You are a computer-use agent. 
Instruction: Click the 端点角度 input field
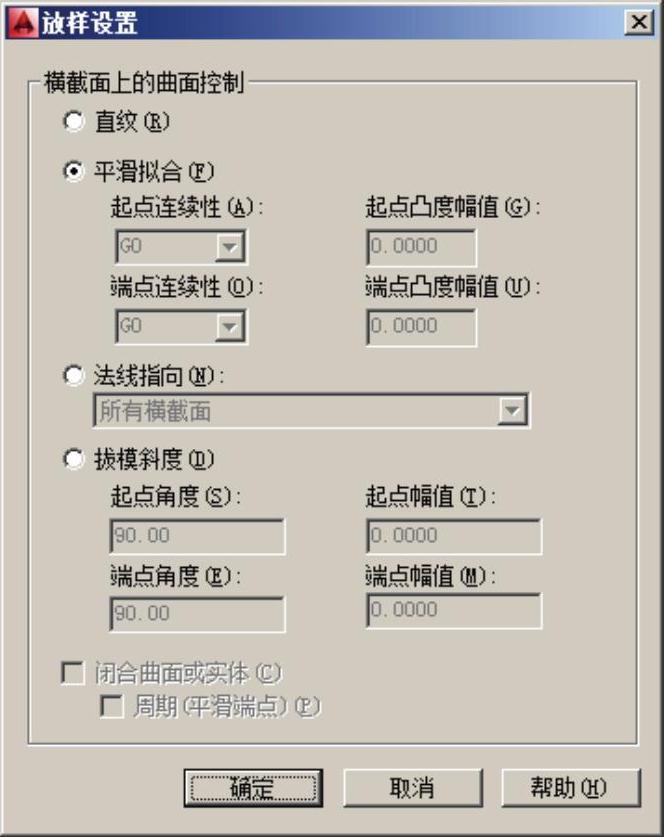coord(197,613)
